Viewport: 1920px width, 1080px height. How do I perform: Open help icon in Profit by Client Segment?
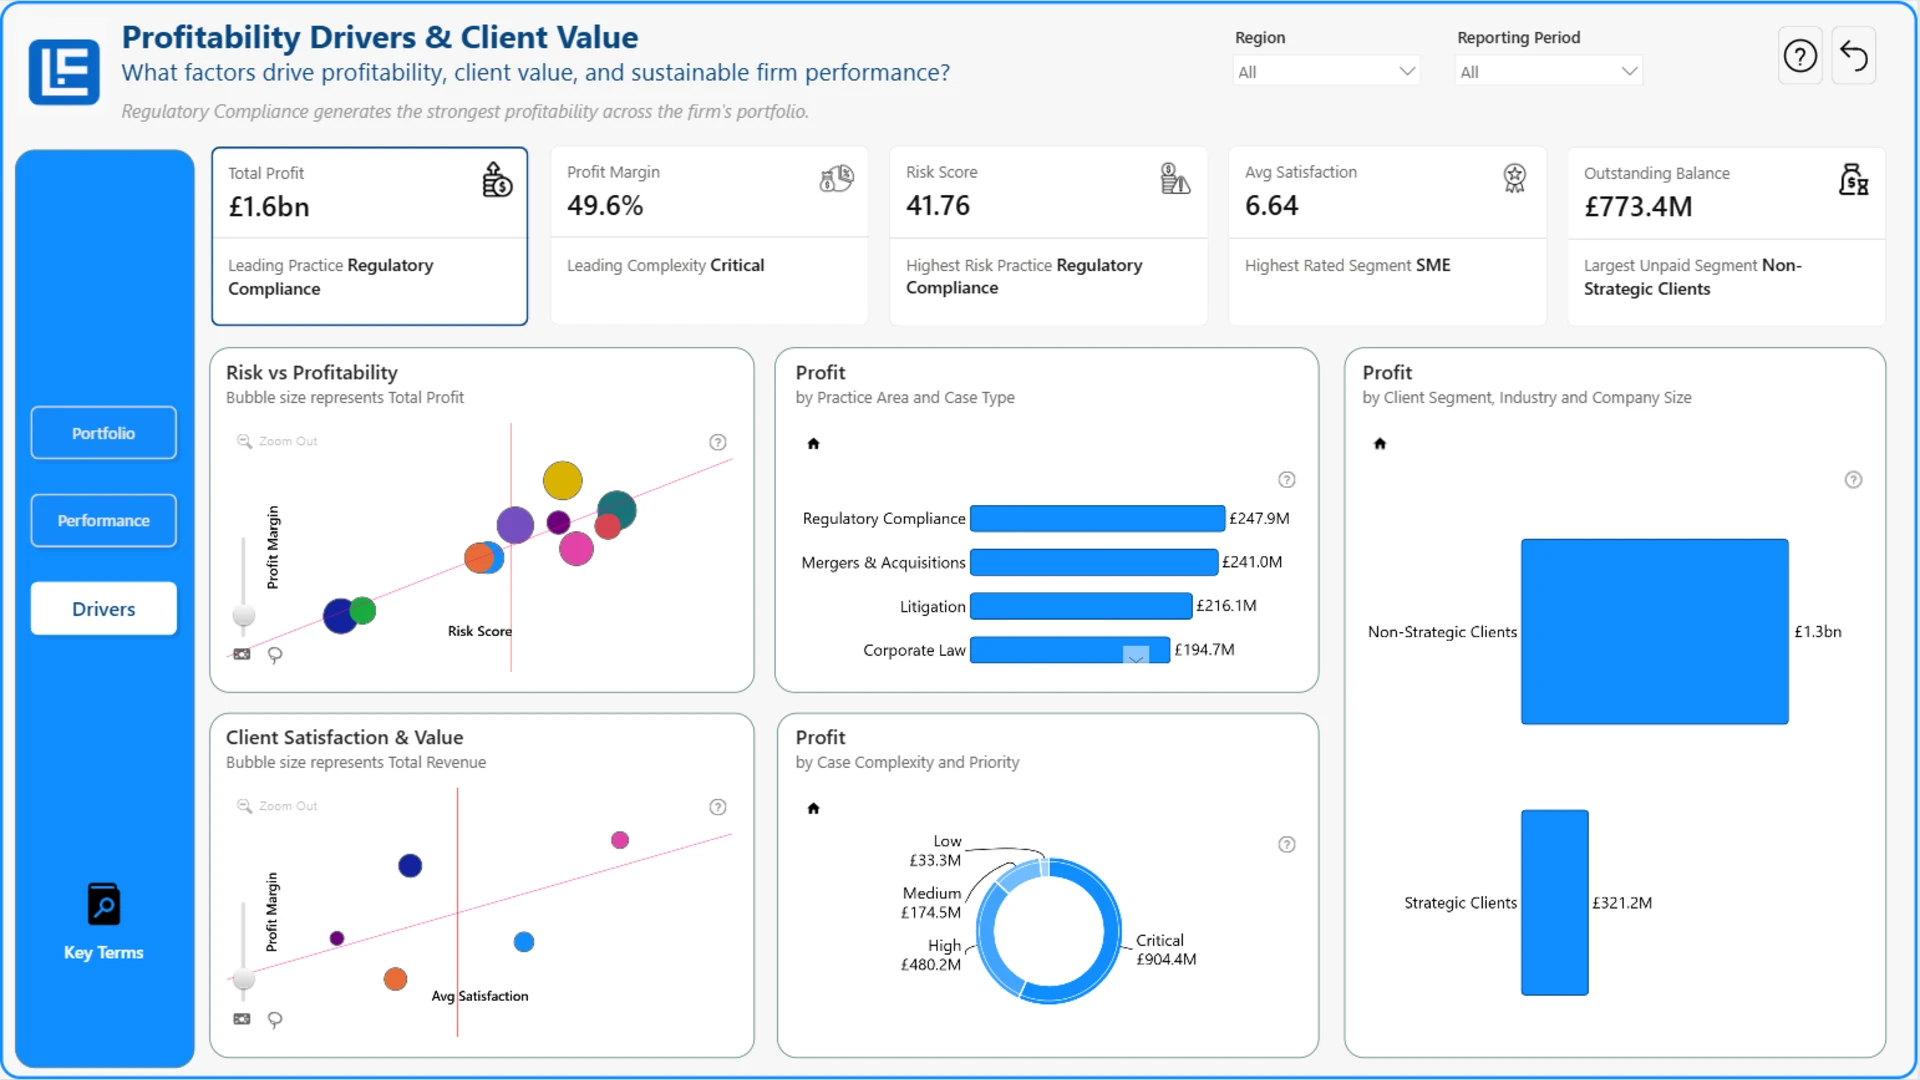[1854, 480]
